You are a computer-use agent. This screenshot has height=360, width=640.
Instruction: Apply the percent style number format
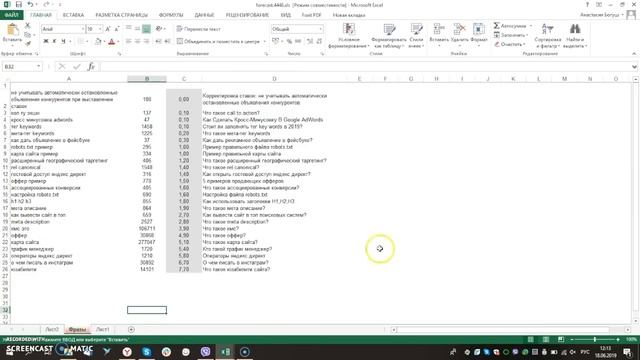tap(289, 41)
